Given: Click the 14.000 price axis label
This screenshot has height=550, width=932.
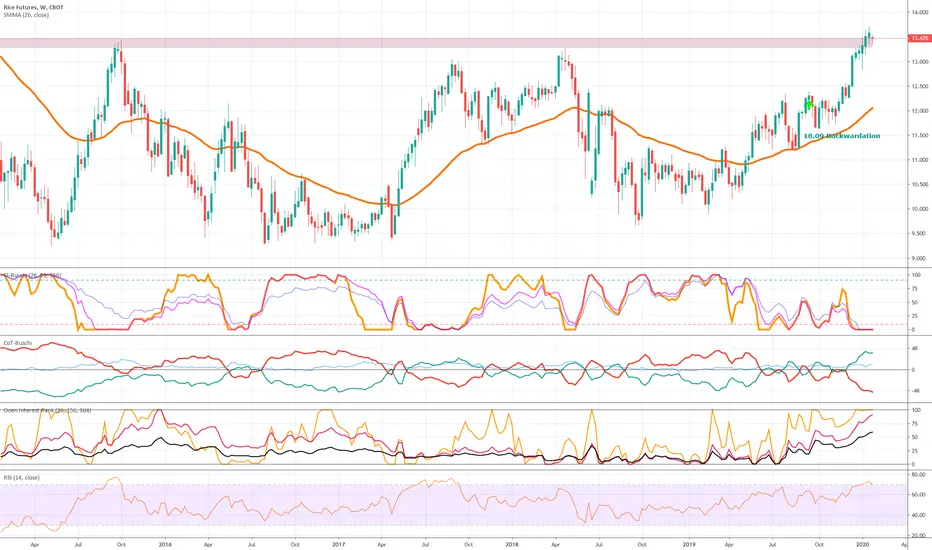Looking at the screenshot, I should click(920, 12).
